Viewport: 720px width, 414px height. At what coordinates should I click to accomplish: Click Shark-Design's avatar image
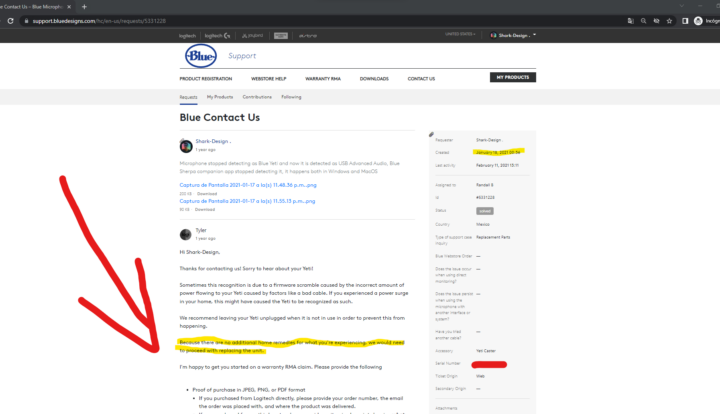(186, 146)
